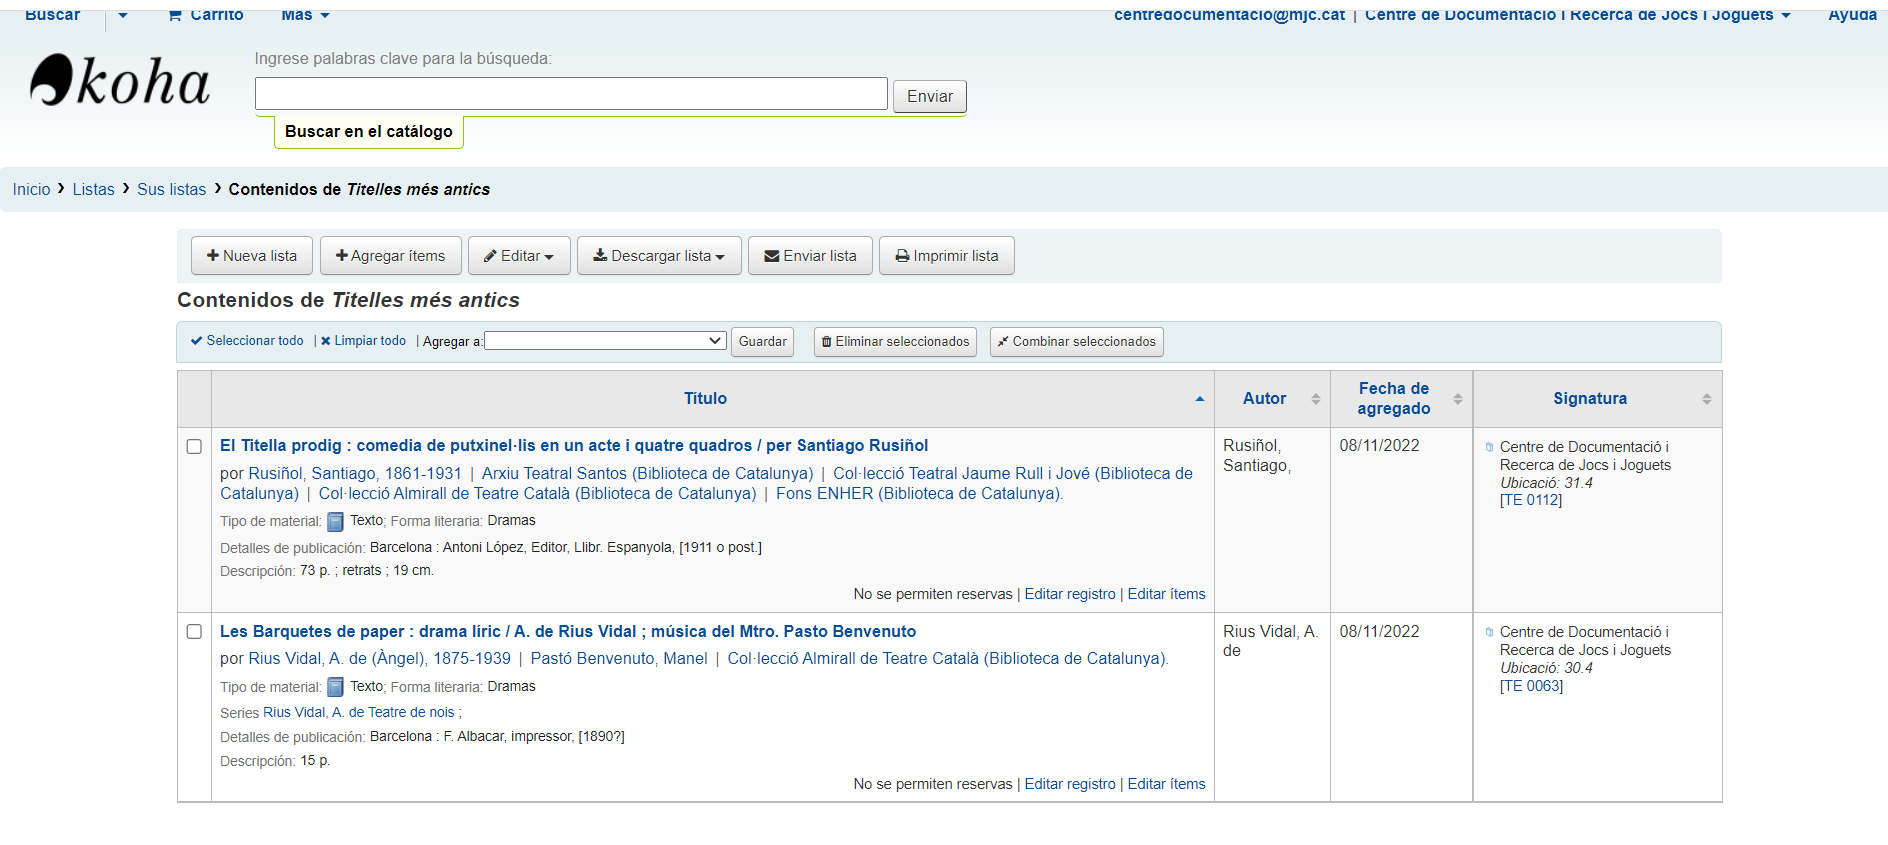
Task: Open the El Titella prodig title link
Action: pos(574,446)
